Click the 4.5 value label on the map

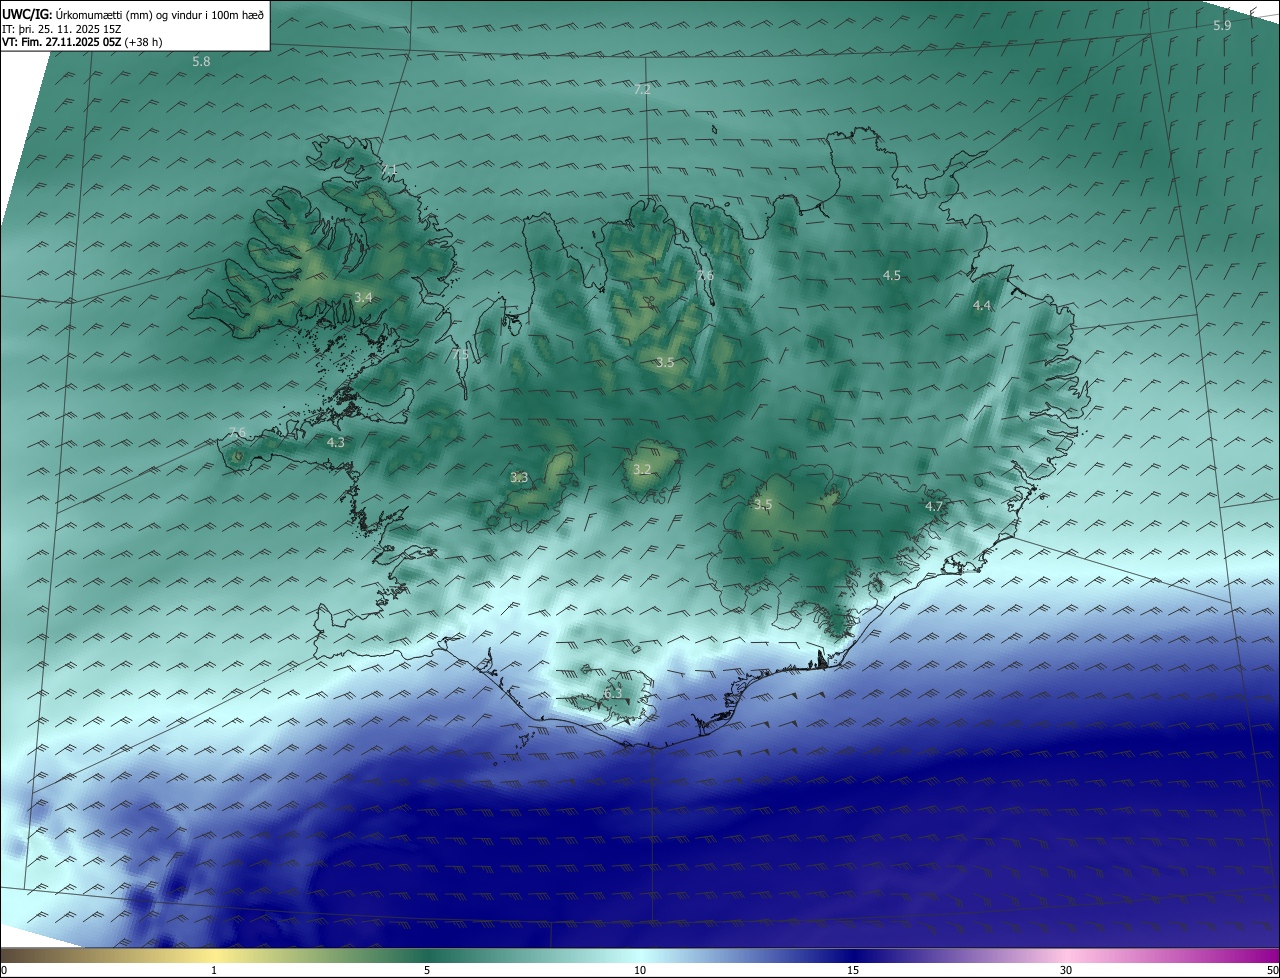click(x=891, y=275)
